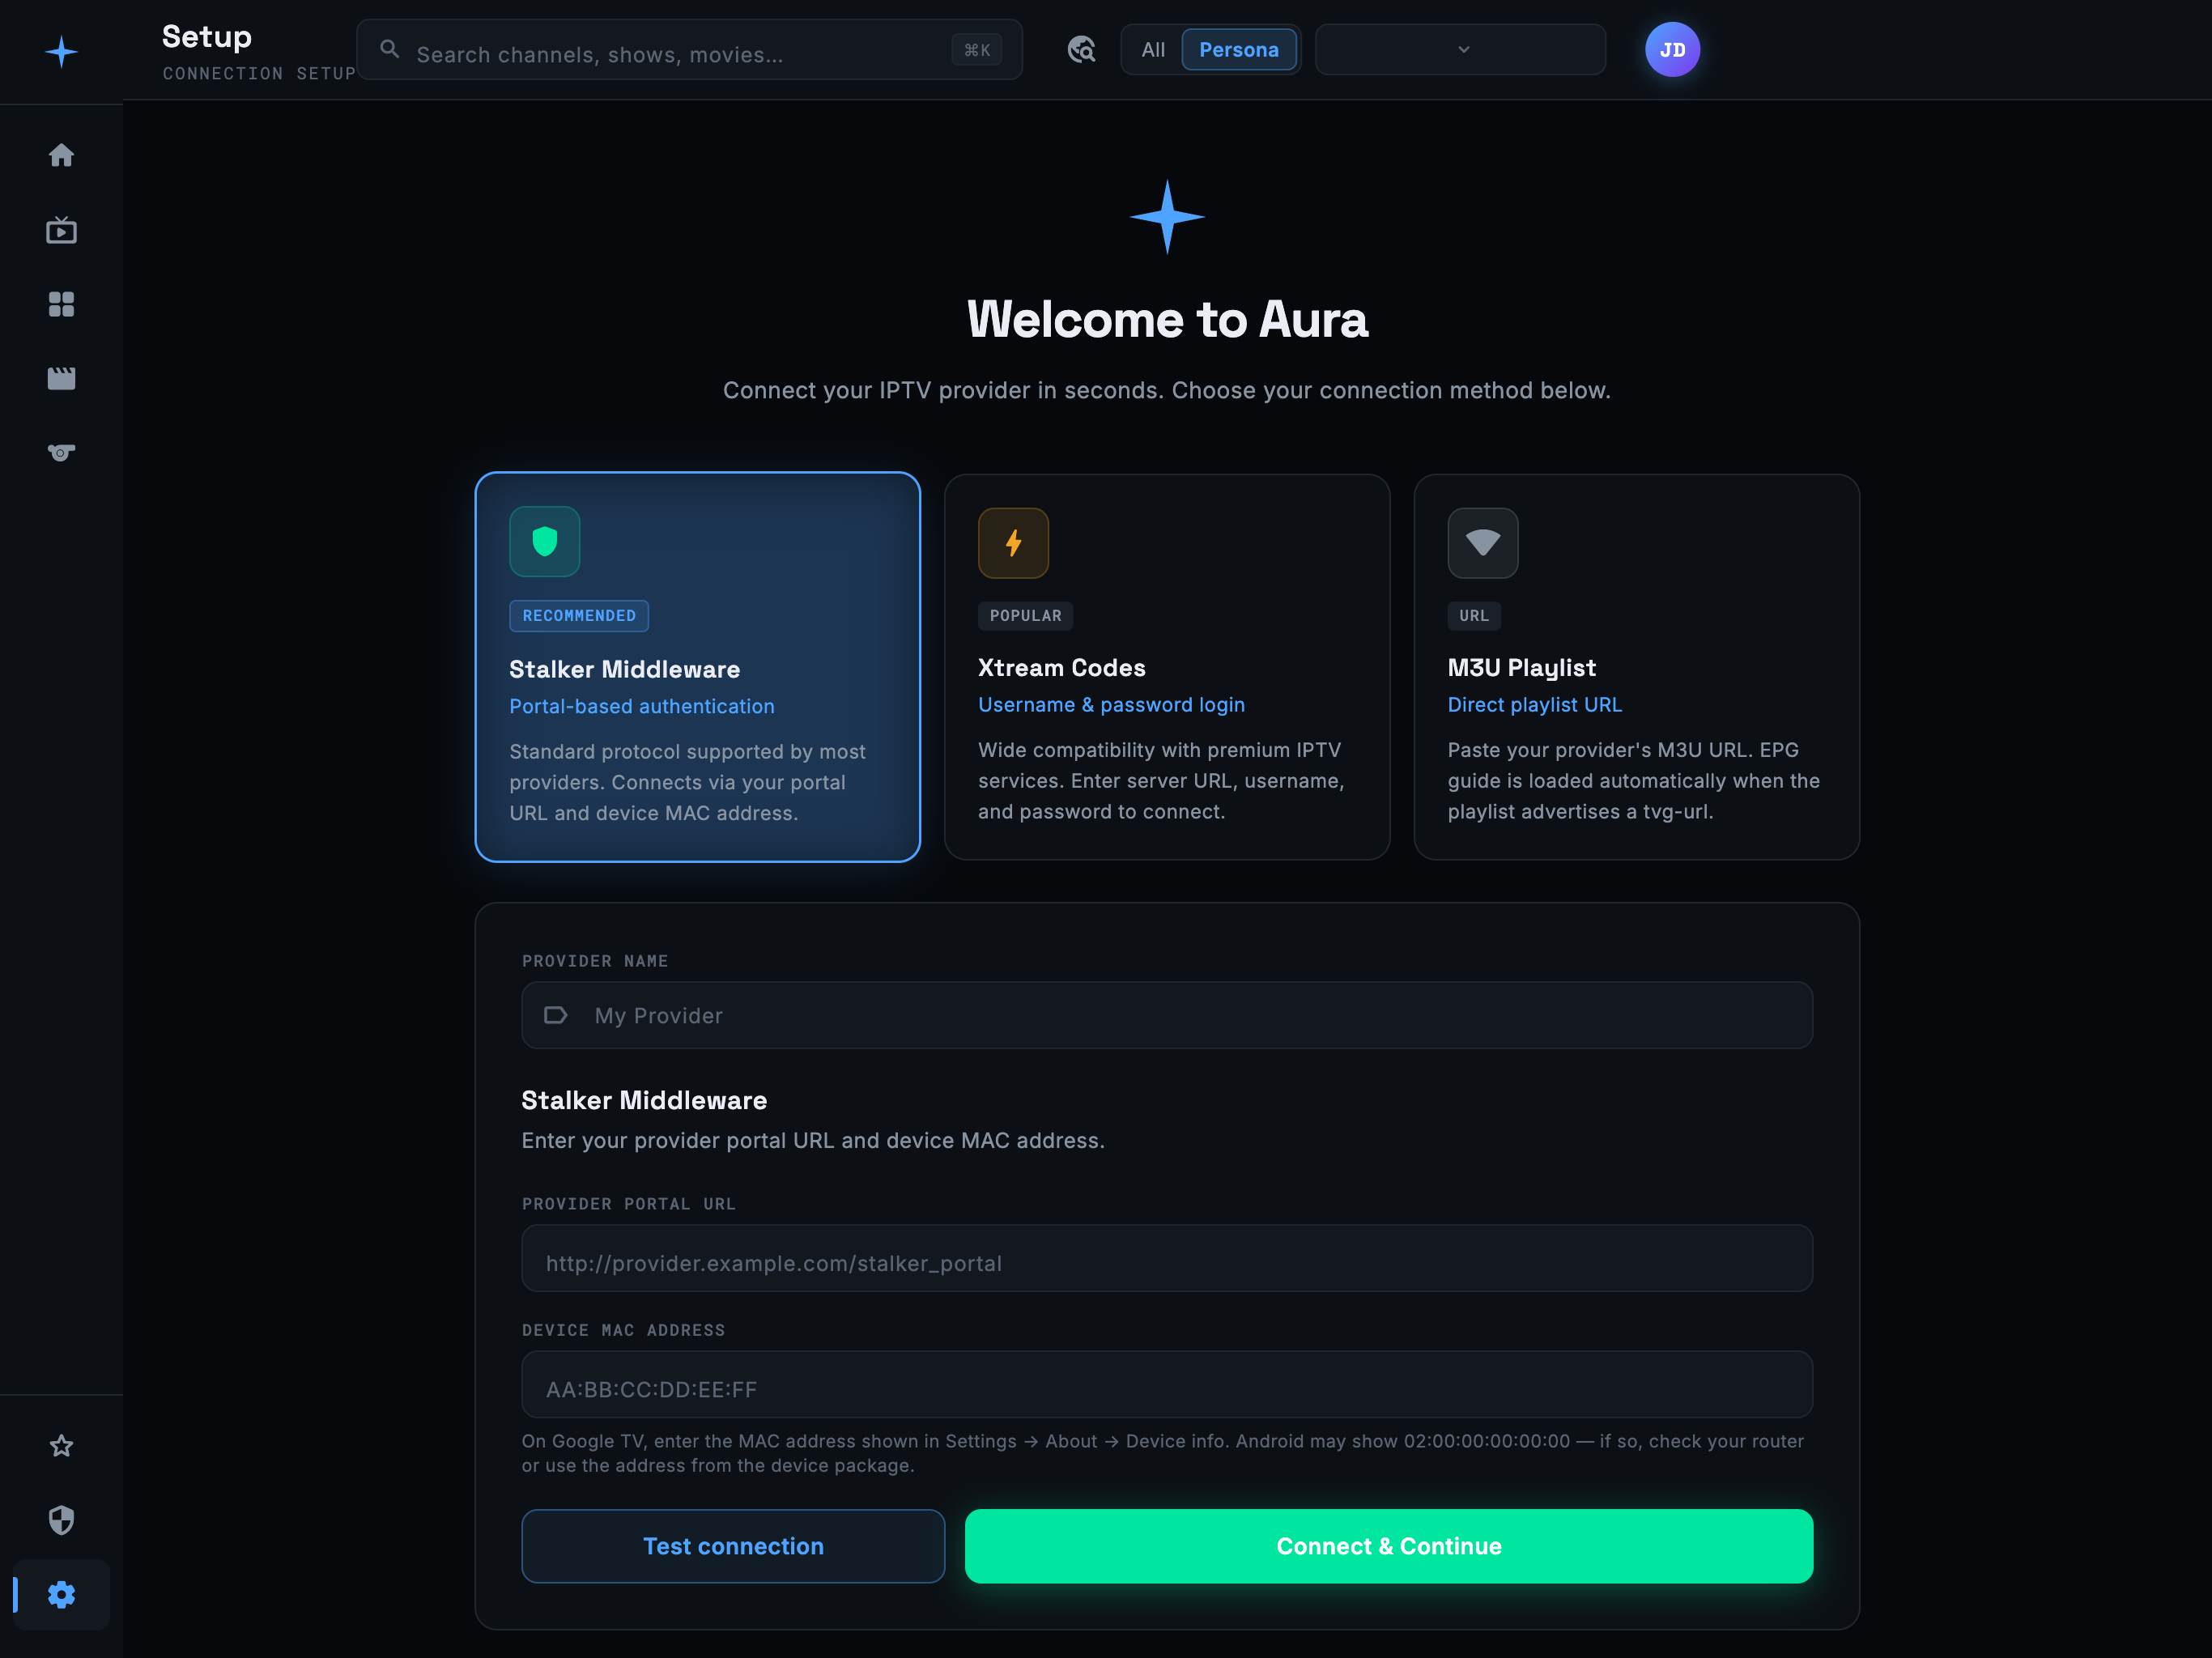Open Settings gear in sidebar
The height and width of the screenshot is (1658, 2212).
(x=61, y=1594)
